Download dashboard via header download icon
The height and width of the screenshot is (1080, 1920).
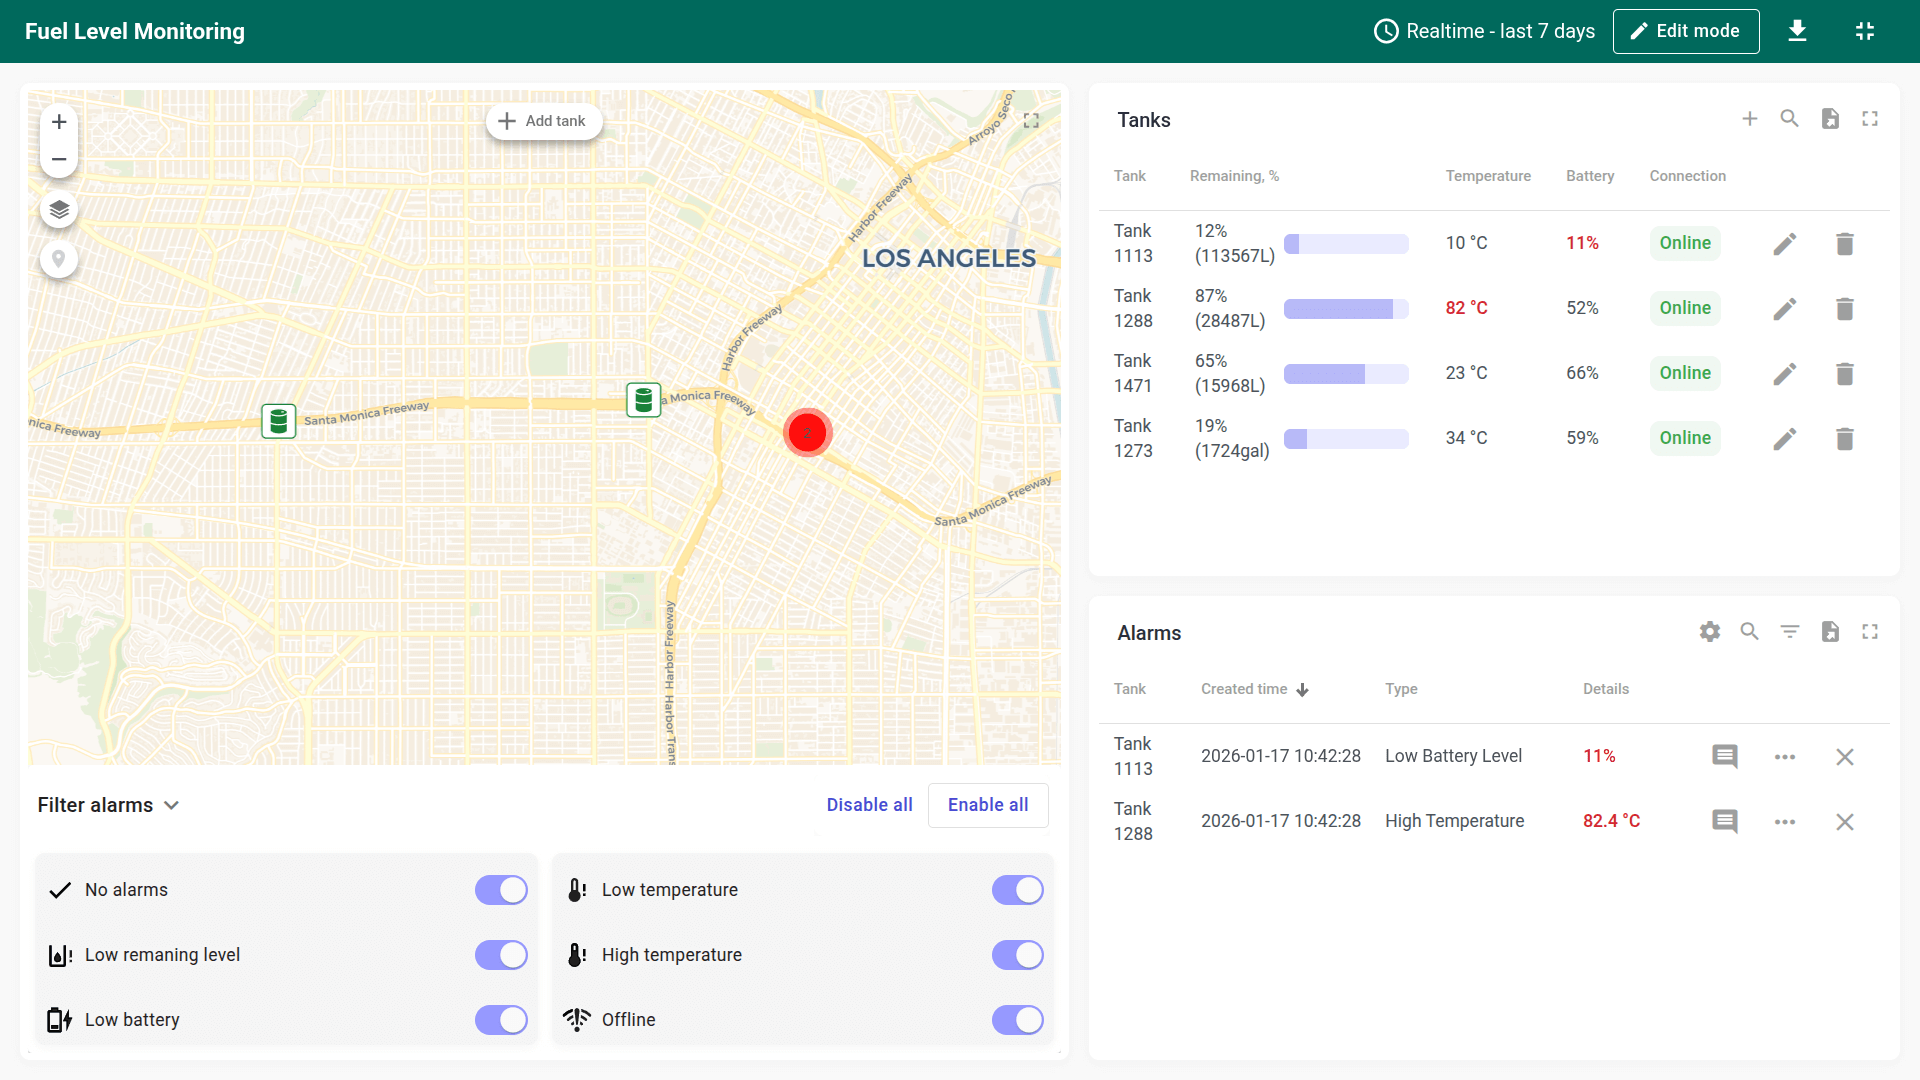(1797, 31)
